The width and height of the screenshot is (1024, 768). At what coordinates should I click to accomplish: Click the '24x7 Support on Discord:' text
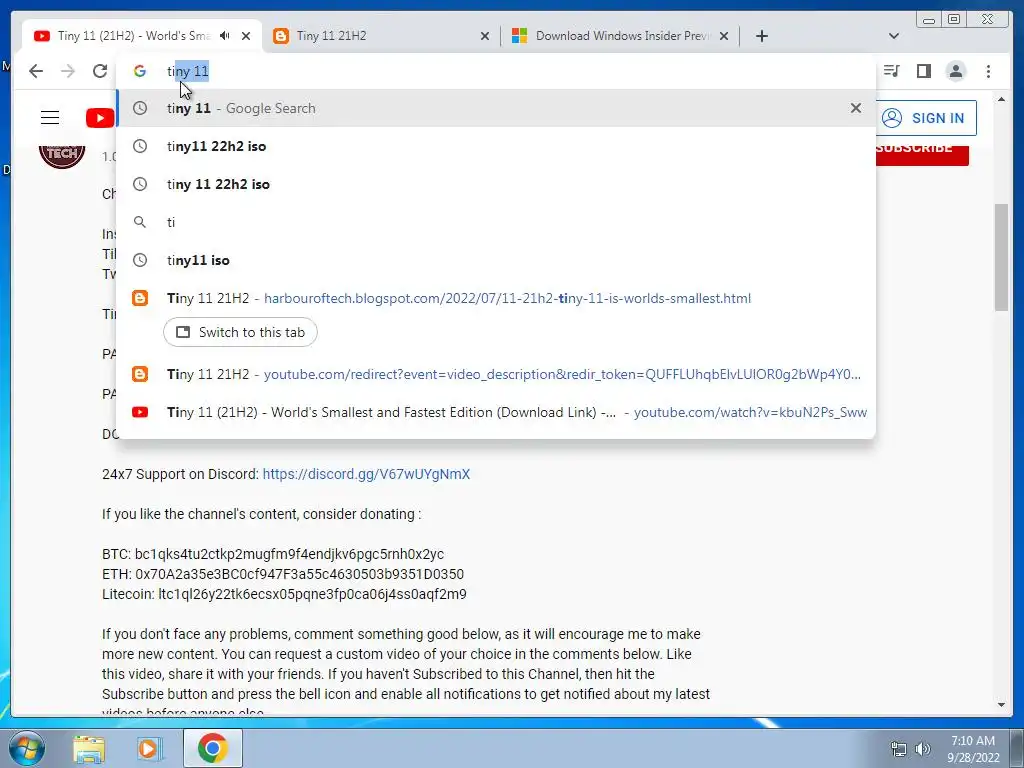(x=180, y=474)
